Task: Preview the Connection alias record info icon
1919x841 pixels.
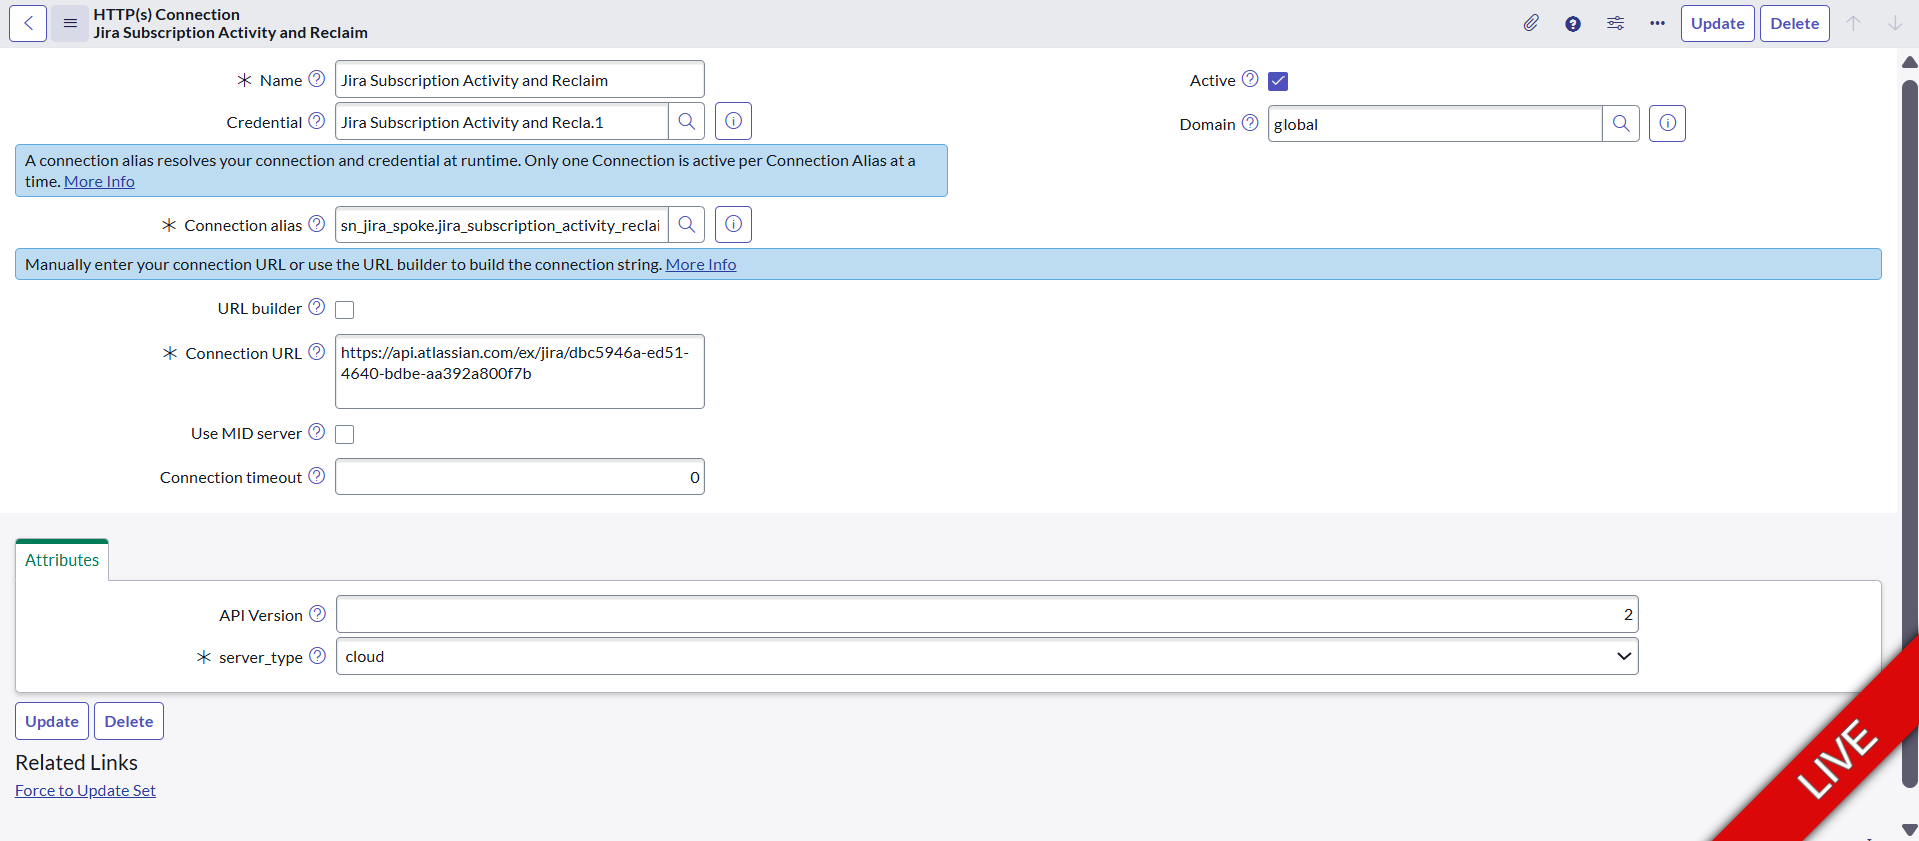Action: tap(733, 225)
